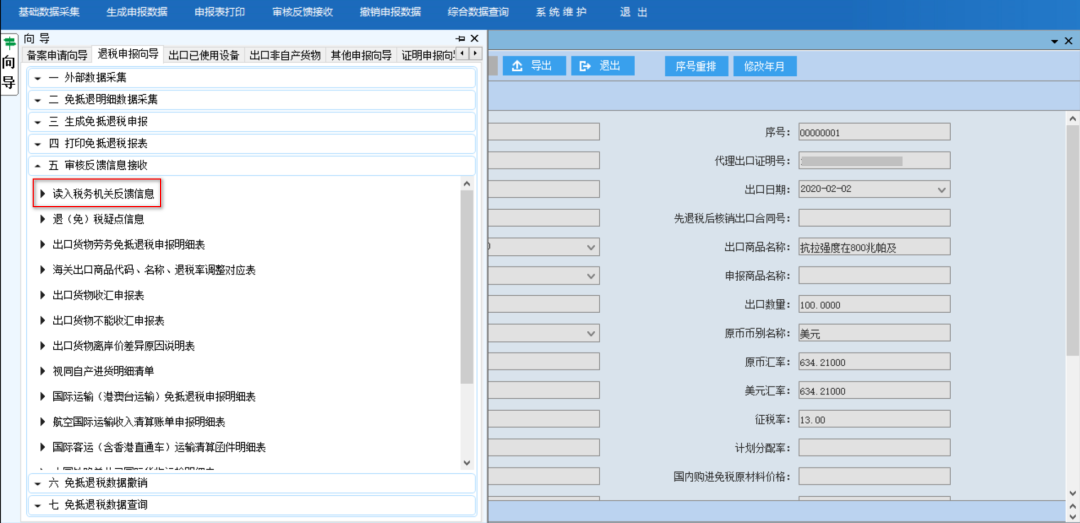Open the 出口日期 date dropdown

pos(941,189)
